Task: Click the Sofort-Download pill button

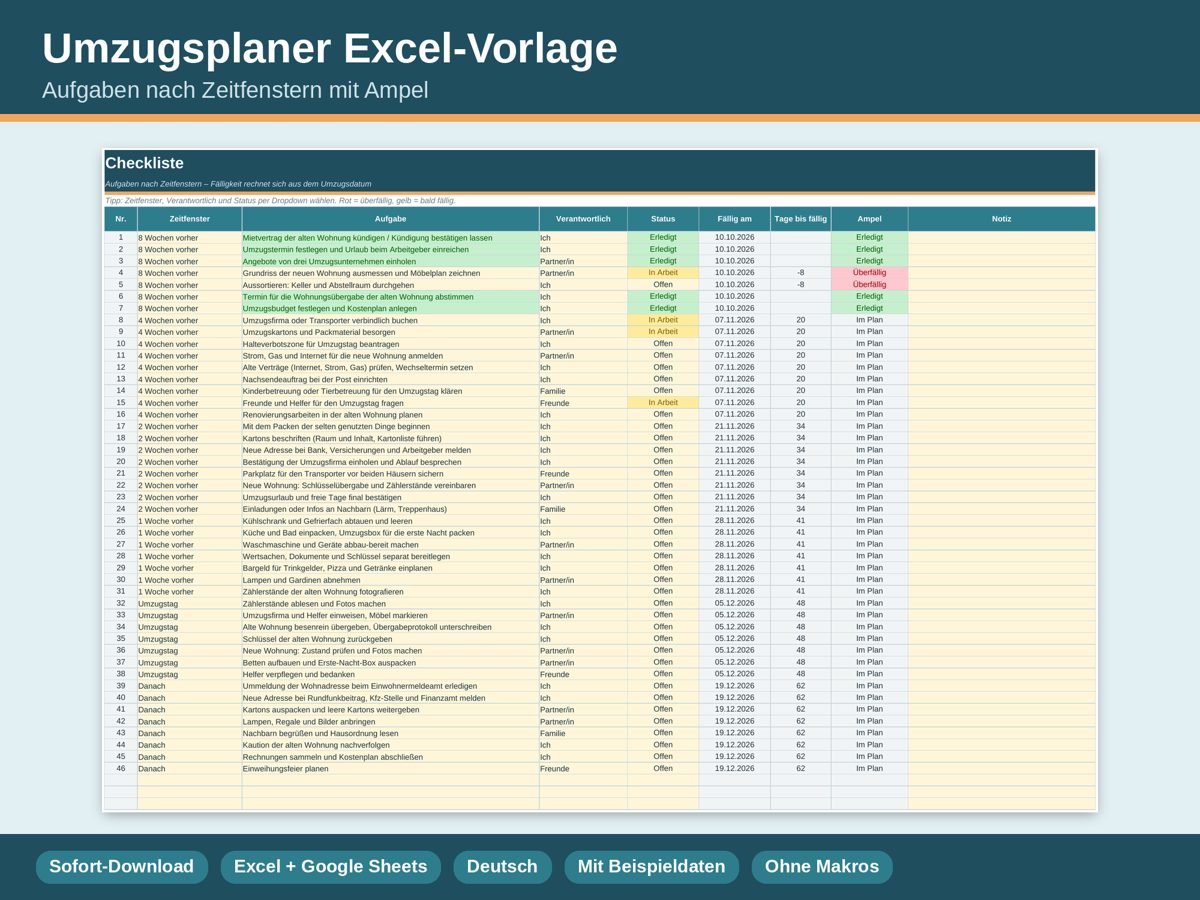Action: click(122, 867)
